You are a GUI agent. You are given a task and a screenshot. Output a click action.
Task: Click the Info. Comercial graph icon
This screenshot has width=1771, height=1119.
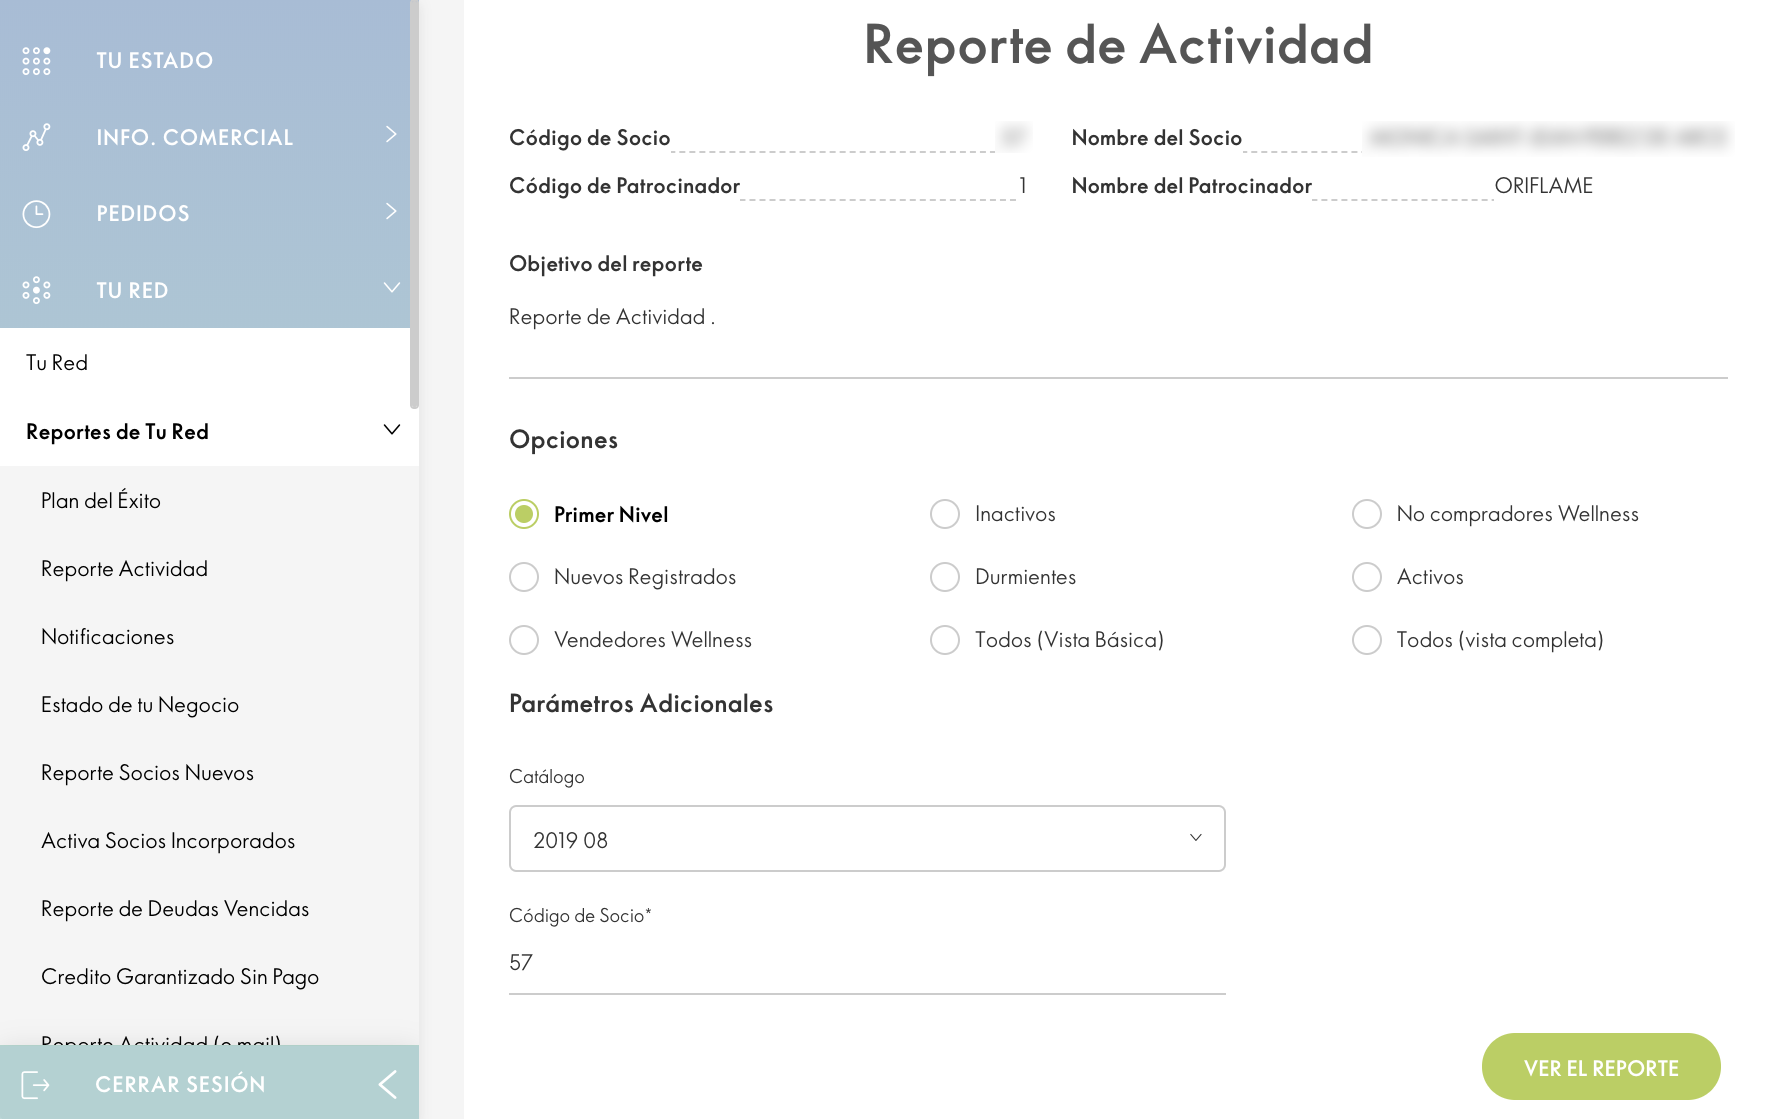click(36, 137)
